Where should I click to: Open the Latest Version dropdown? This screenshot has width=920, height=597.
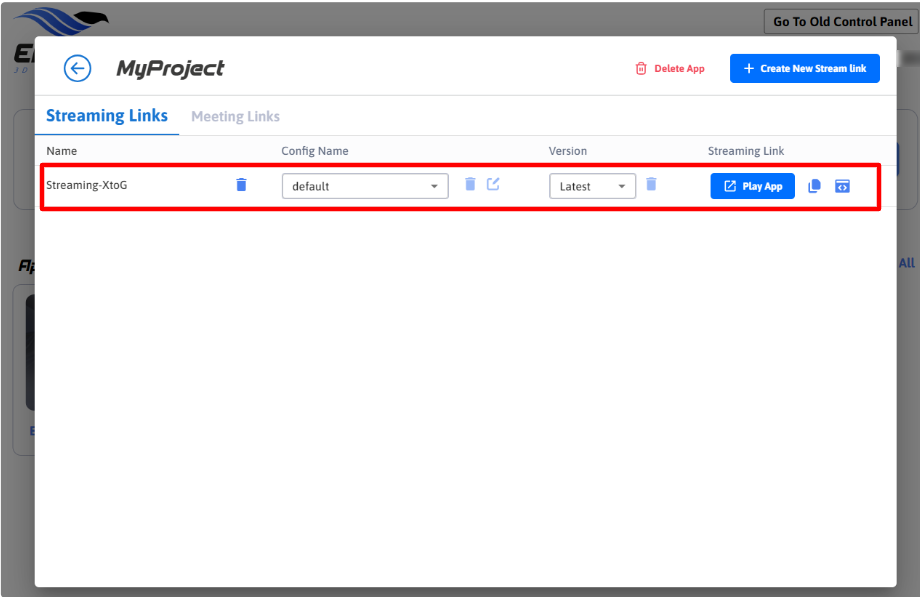[592, 186]
